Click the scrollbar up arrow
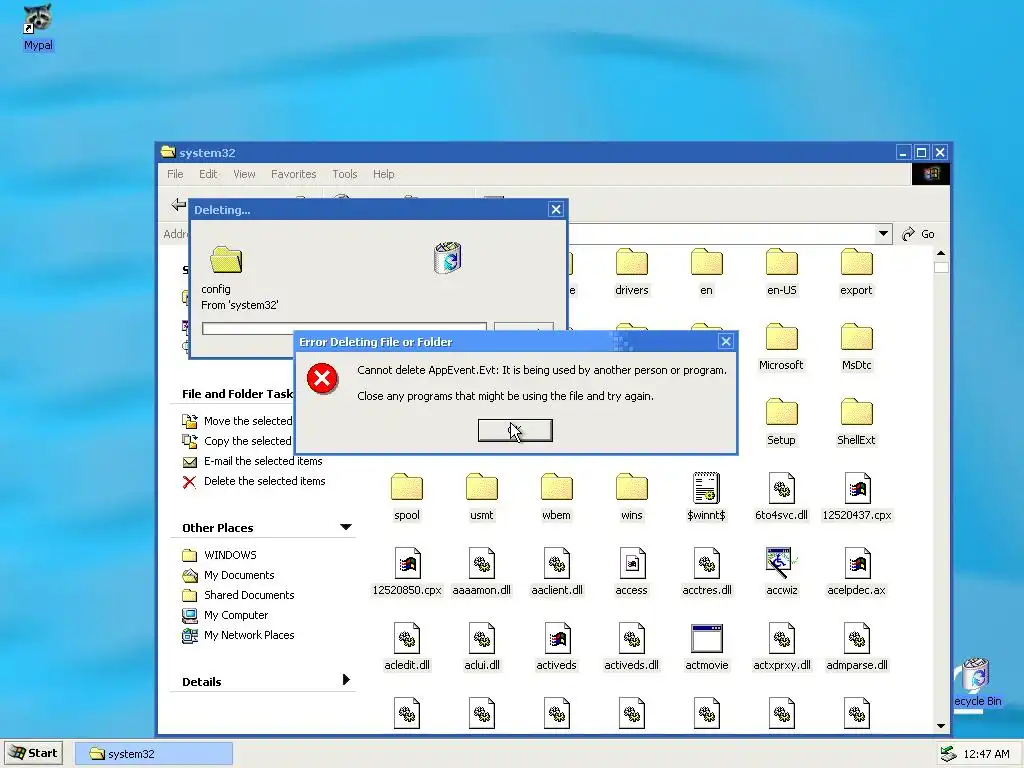 click(941, 253)
